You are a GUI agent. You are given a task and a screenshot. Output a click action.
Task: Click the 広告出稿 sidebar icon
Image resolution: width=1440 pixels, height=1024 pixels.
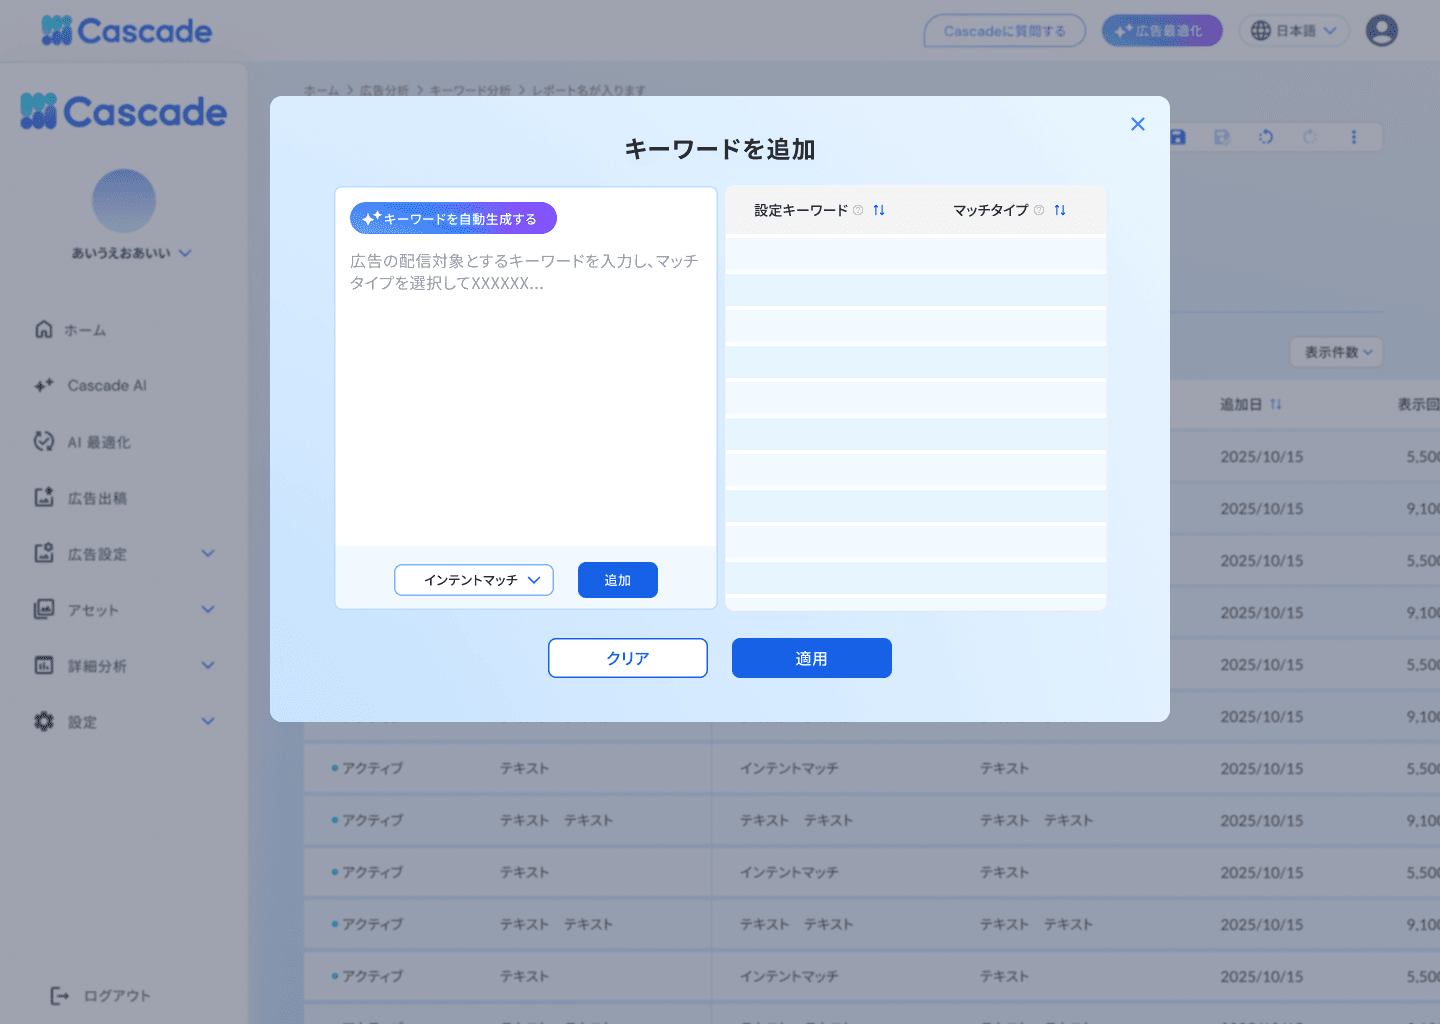[x=43, y=497]
